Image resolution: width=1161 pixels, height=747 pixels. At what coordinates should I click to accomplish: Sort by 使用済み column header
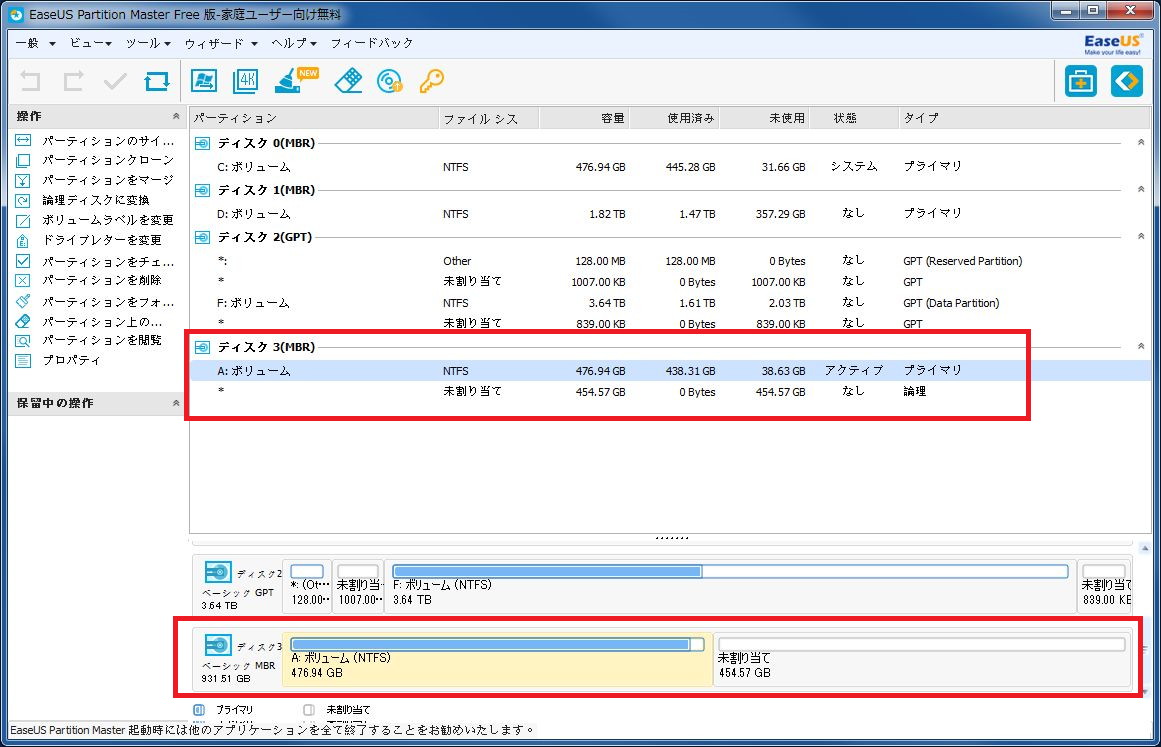(675, 118)
